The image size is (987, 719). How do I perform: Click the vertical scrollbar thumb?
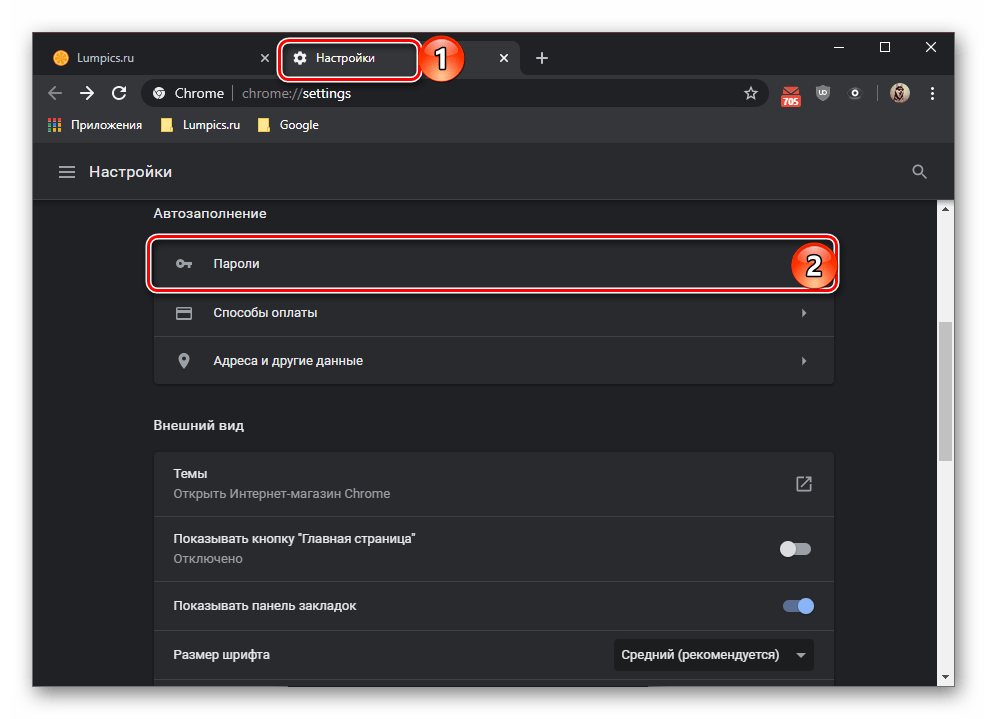pyautogui.click(x=945, y=392)
